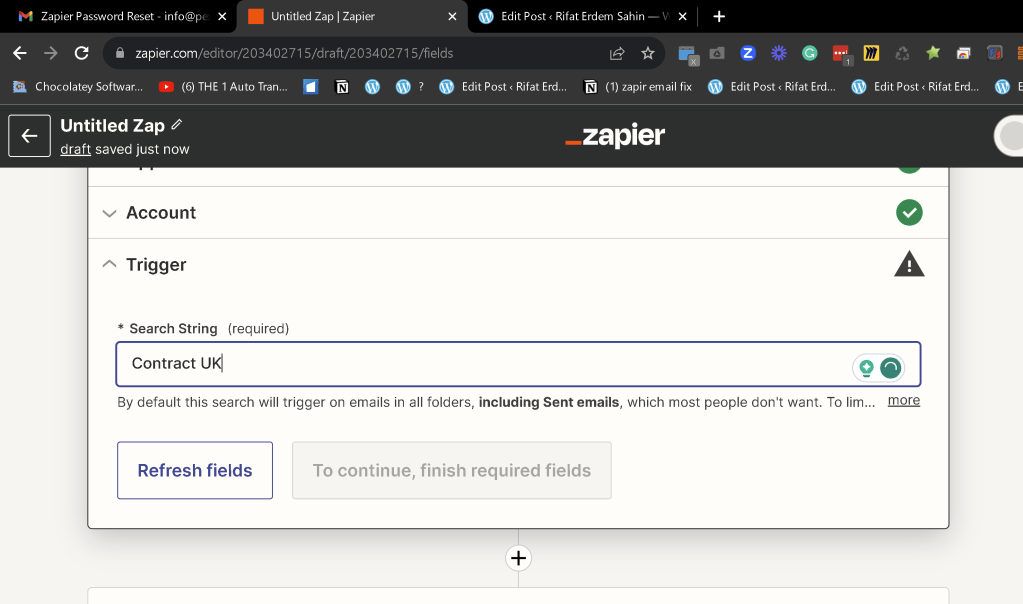
Task: Toggle the Zap on/off switch
Action: pos(1008,136)
